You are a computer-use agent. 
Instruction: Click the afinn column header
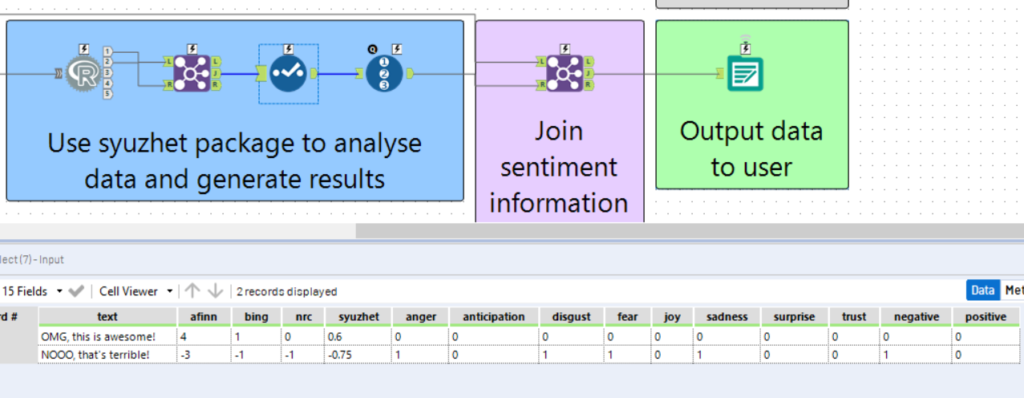click(204, 317)
